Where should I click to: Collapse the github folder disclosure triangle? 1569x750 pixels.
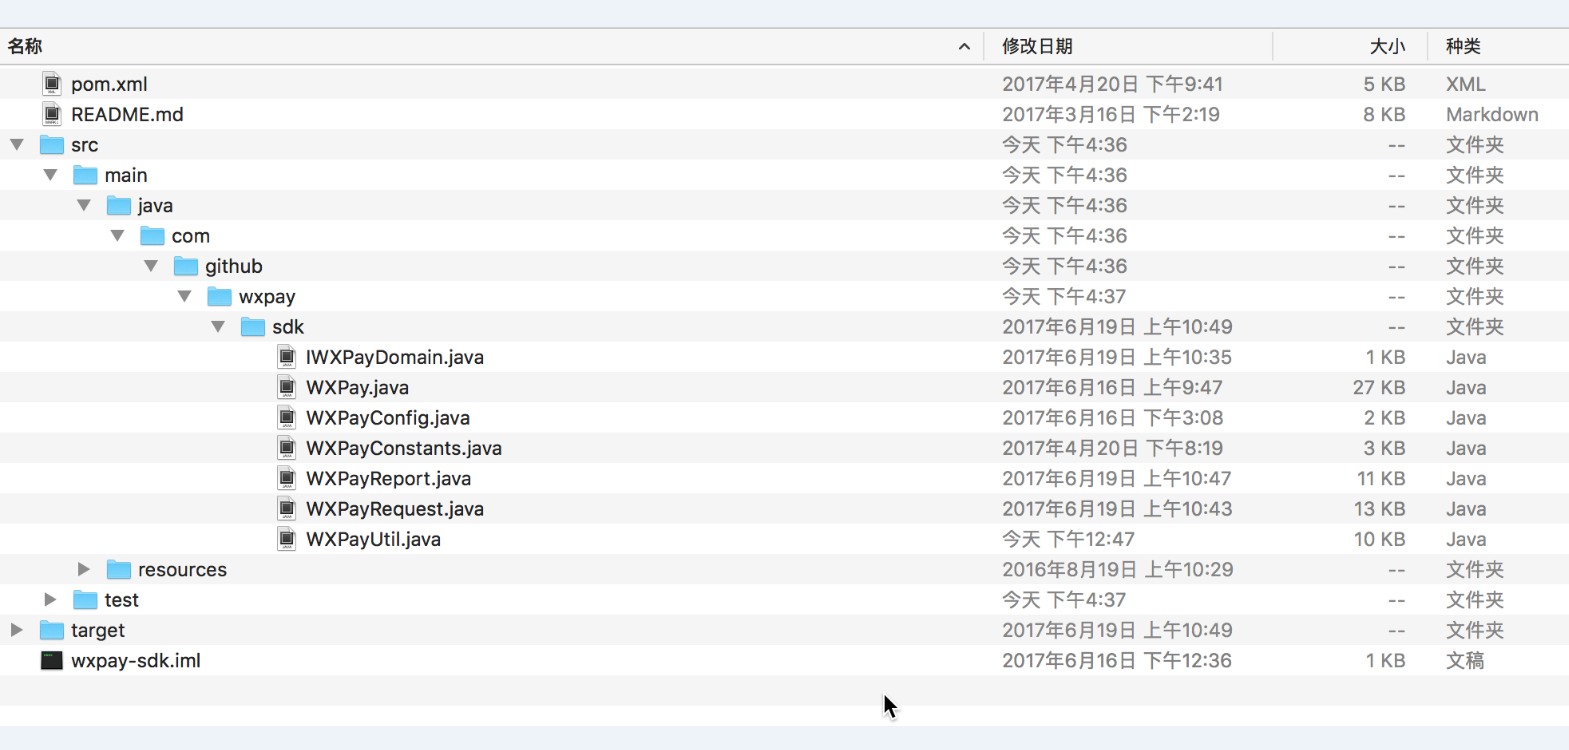pos(151,266)
